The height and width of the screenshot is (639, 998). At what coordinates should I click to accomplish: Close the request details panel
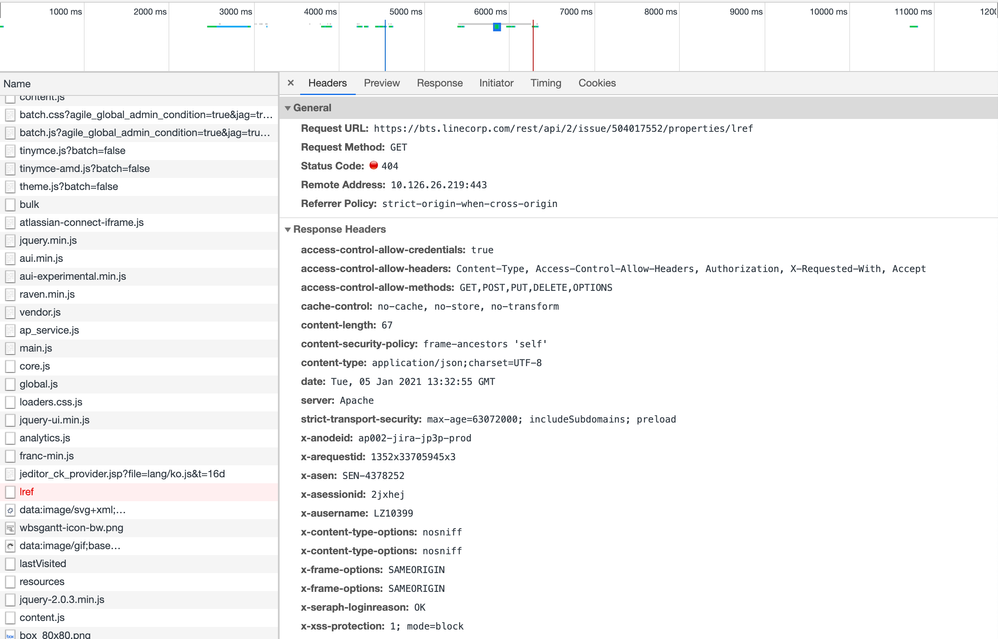(291, 83)
